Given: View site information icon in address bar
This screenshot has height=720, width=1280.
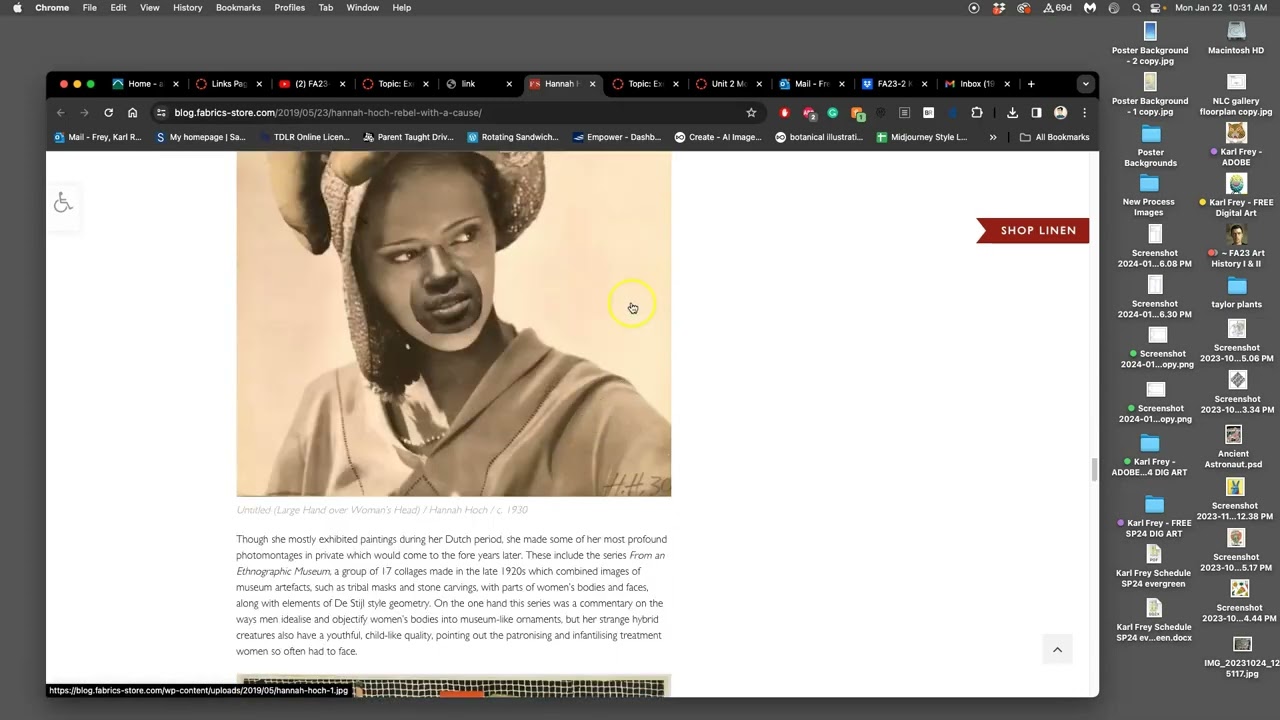Looking at the screenshot, I should pyautogui.click(x=161, y=113).
